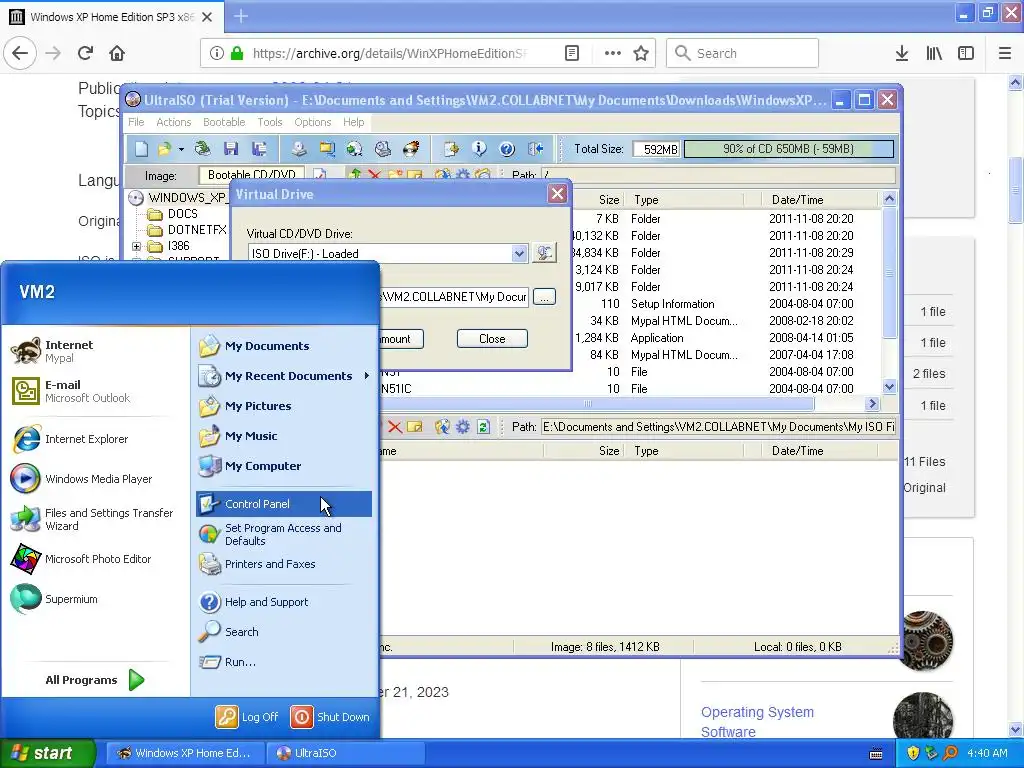Click the Save floppy disk icon

click(231, 149)
